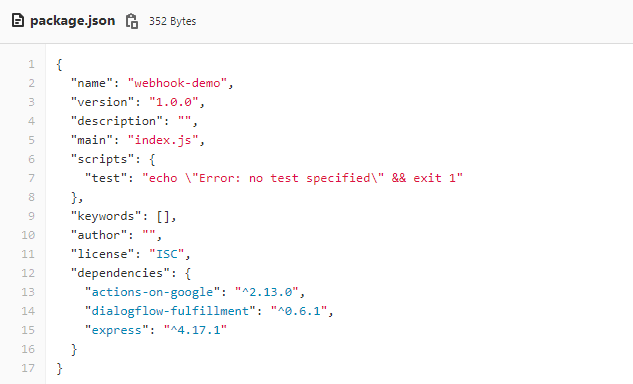Click the 352 Bytes file size label
The image size is (633, 384).
tap(172, 21)
